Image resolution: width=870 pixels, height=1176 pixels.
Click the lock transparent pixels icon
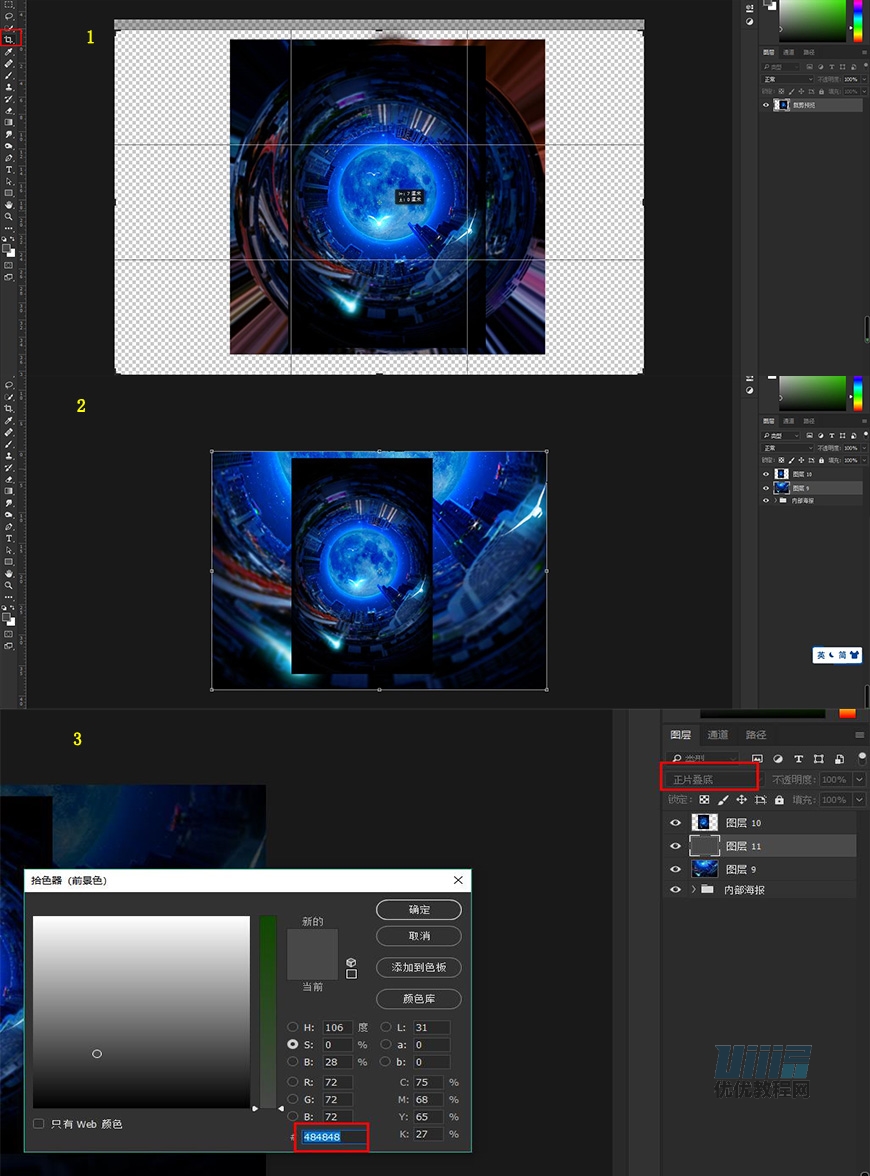click(x=704, y=800)
